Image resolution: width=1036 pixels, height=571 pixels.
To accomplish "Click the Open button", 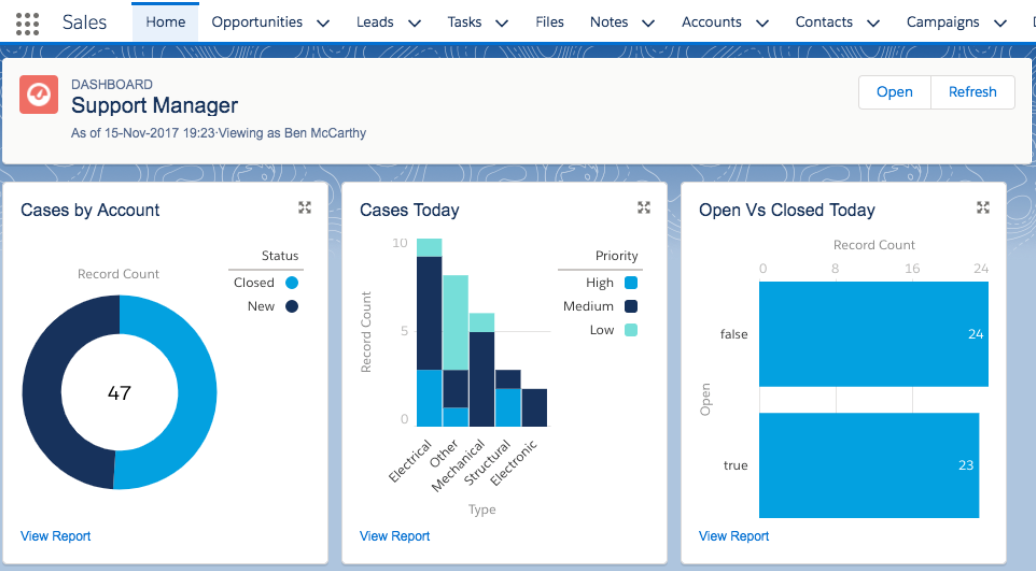I will 895,92.
